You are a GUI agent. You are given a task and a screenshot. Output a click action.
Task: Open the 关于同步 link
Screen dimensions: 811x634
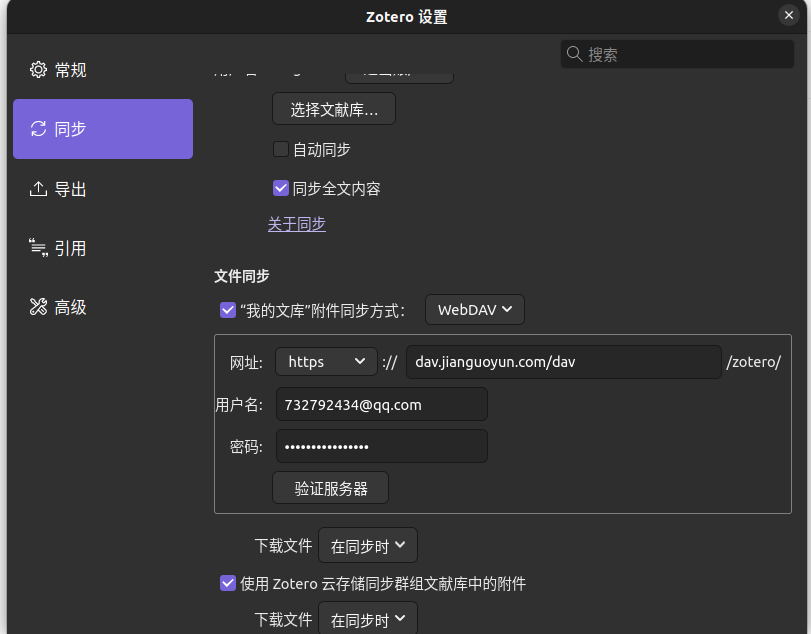click(296, 224)
